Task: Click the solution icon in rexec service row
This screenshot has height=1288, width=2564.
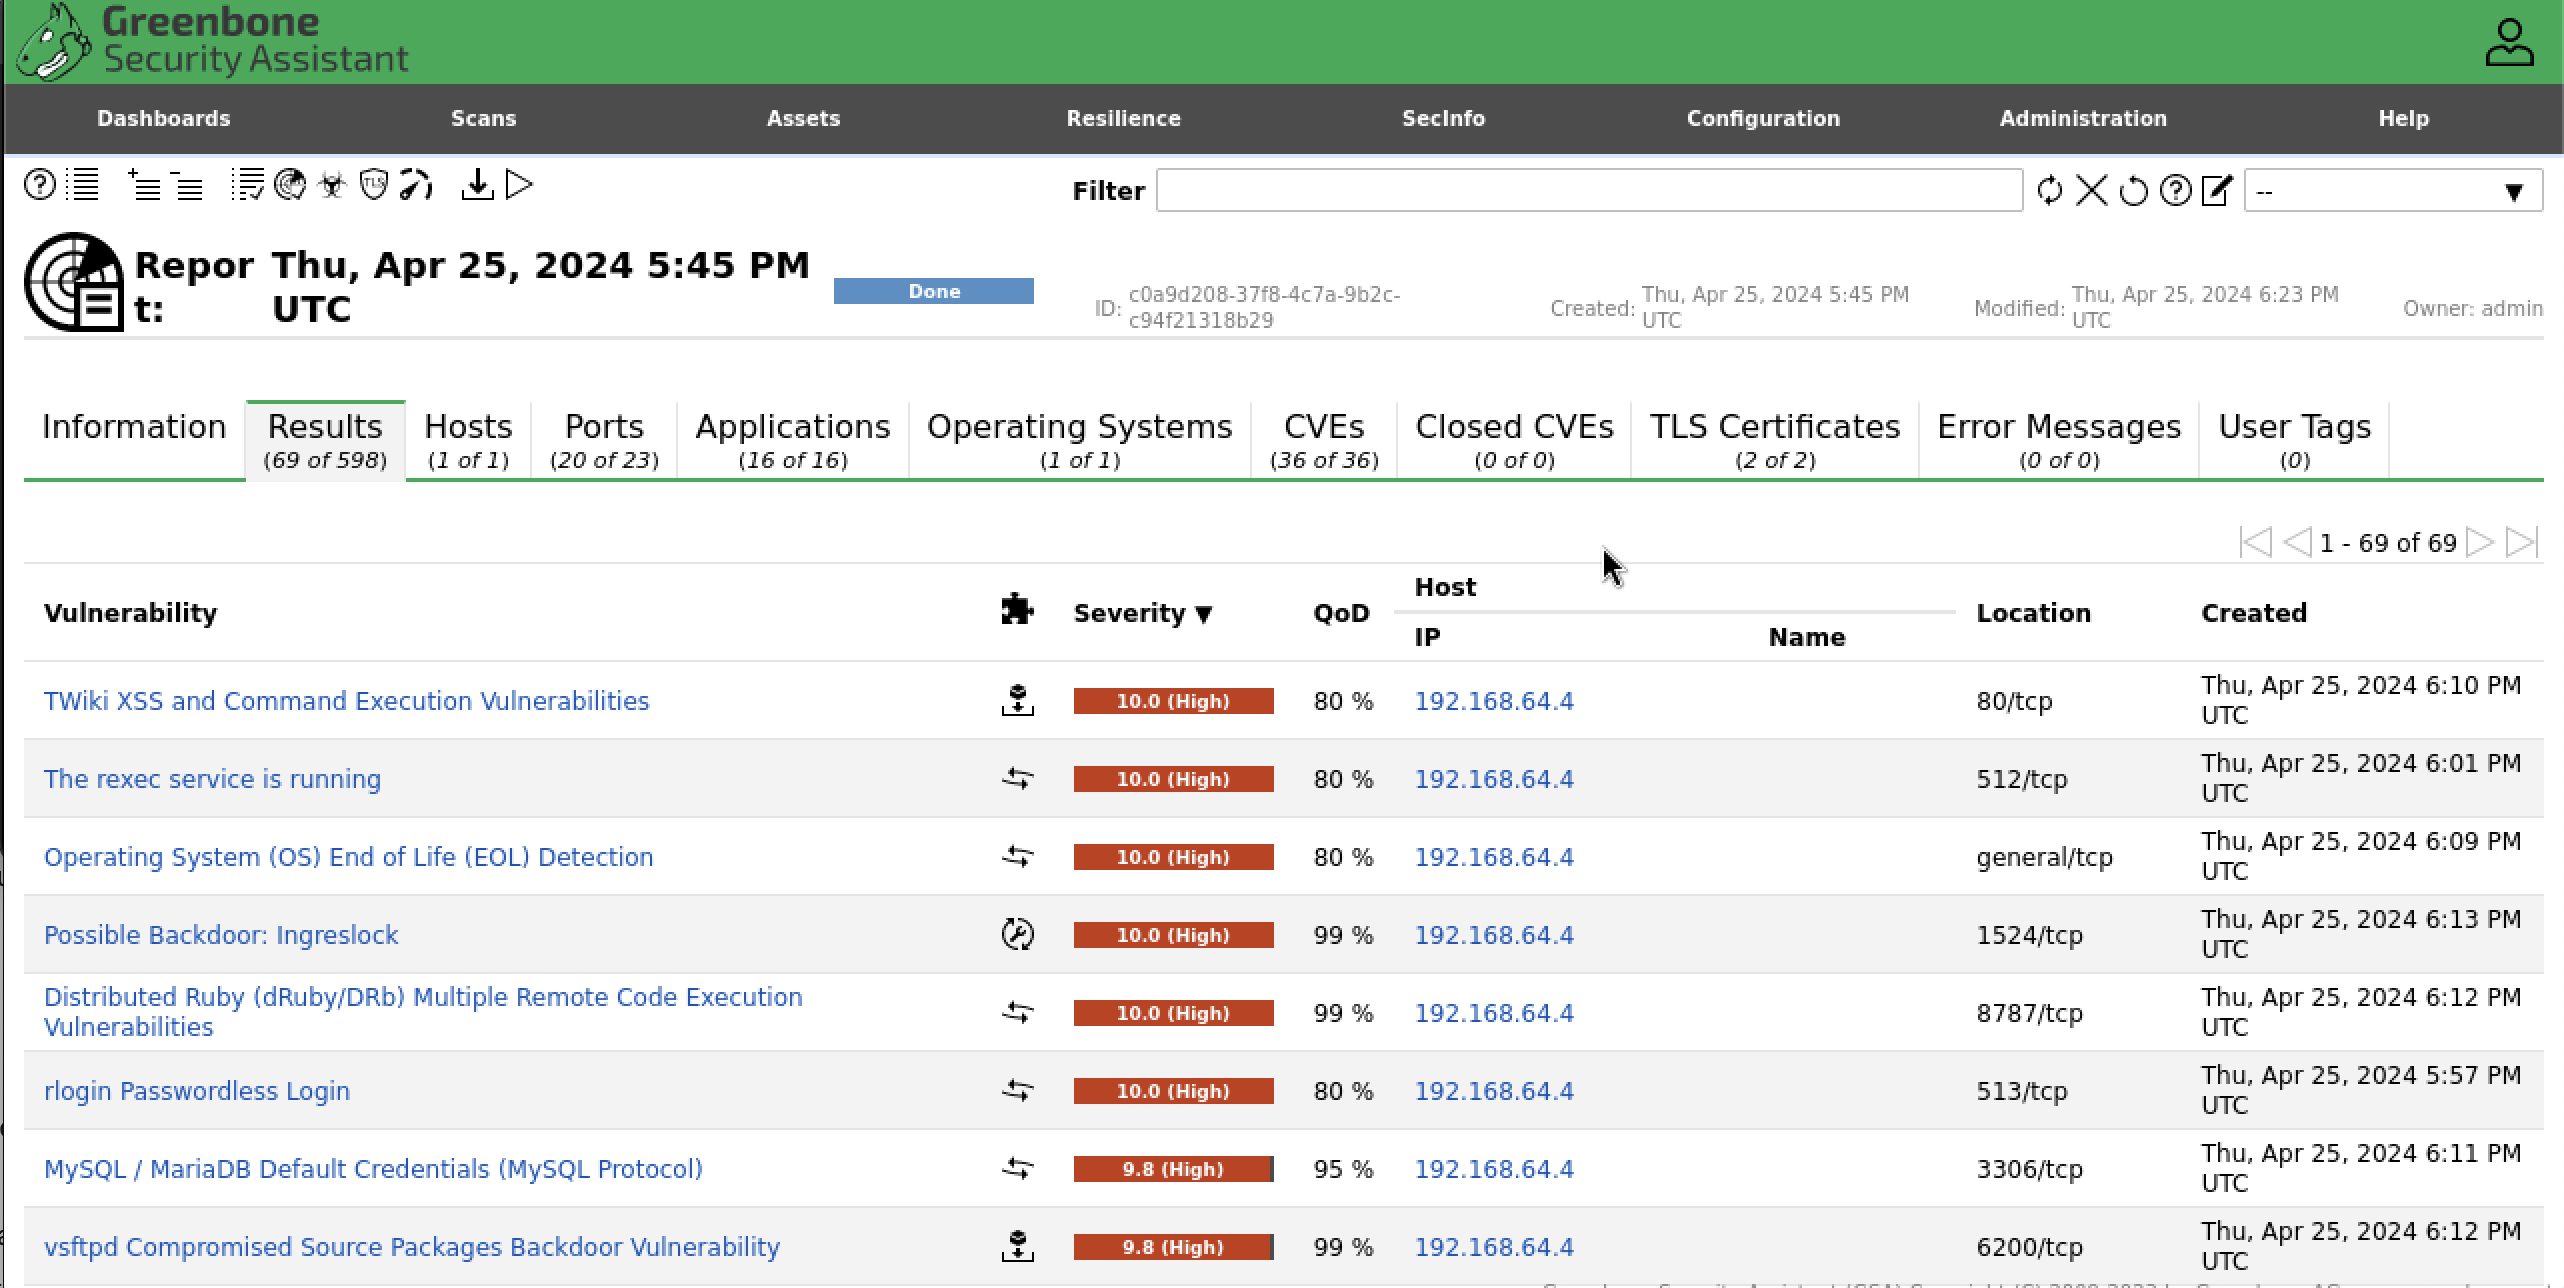Action: 1017,778
